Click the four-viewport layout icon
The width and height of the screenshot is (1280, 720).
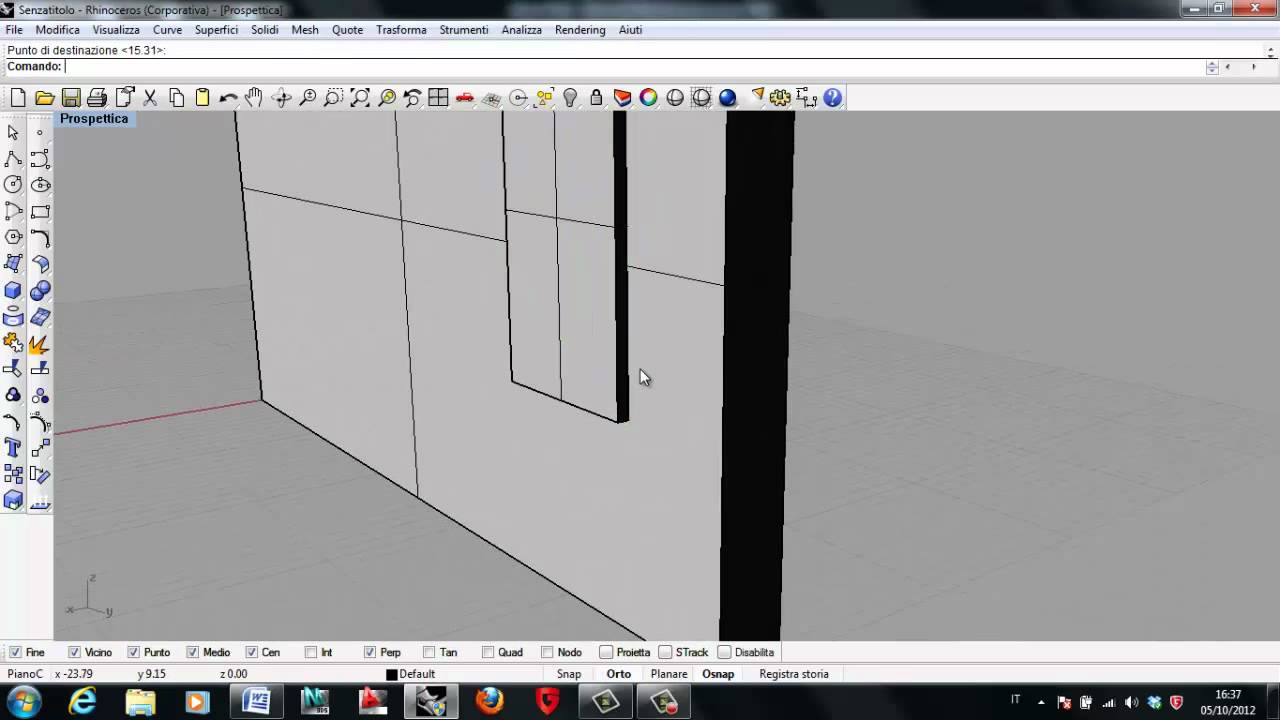click(x=438, y=97)
